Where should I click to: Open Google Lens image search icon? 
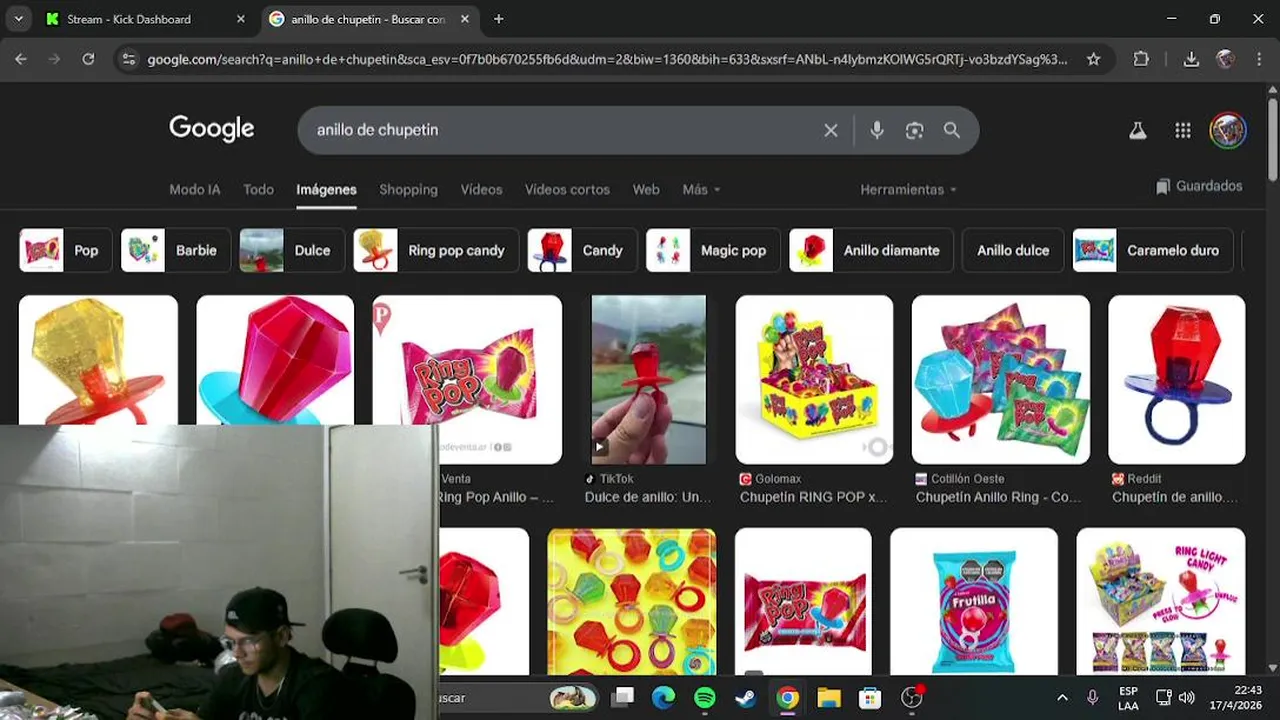pos(914,130)
